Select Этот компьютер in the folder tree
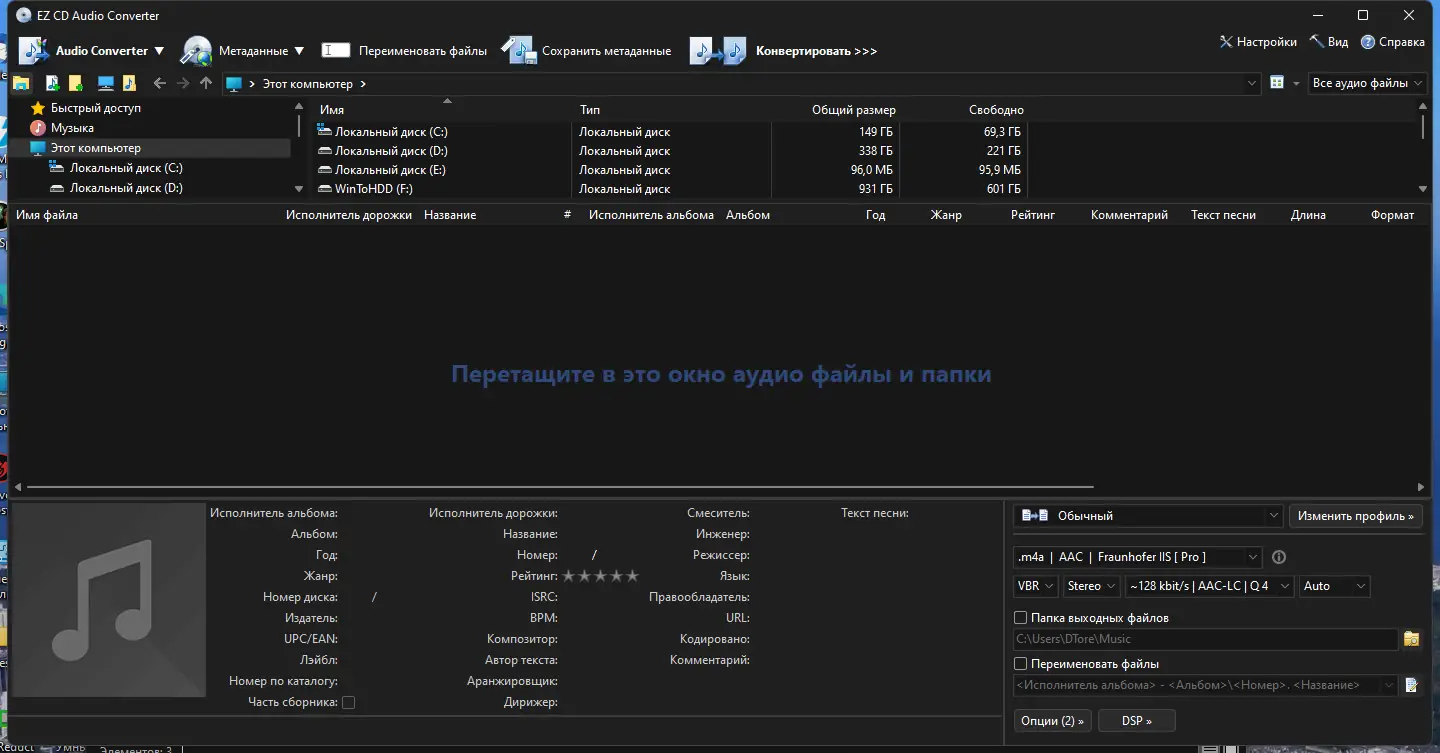Viewport: 1440px width, 753px height. [x=96, y=148]
